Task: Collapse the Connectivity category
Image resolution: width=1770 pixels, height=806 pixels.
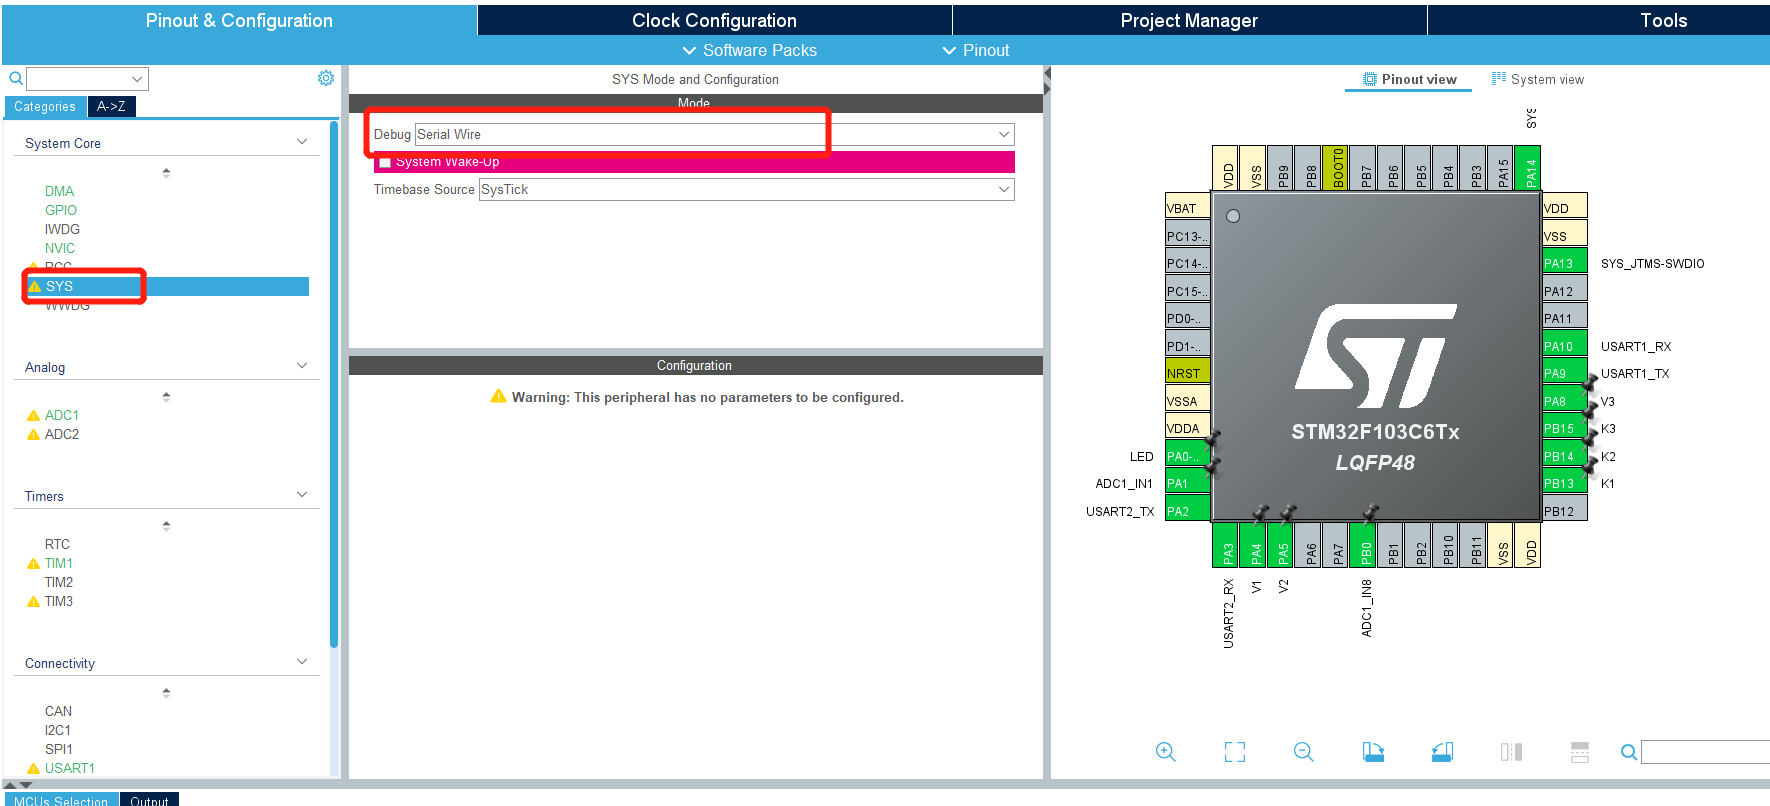Action: (x=302, y=662)
